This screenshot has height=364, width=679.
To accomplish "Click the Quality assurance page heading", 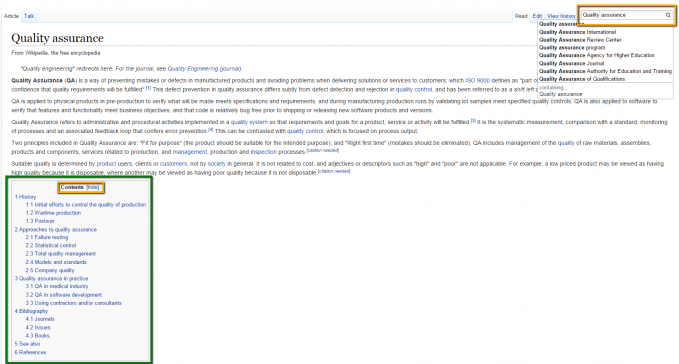I will click(58, 38).
